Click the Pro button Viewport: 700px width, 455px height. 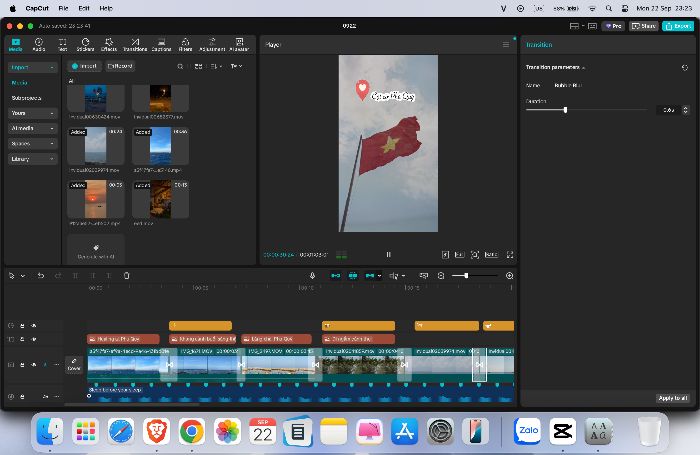pyautogui.click(x=613, y=26)
